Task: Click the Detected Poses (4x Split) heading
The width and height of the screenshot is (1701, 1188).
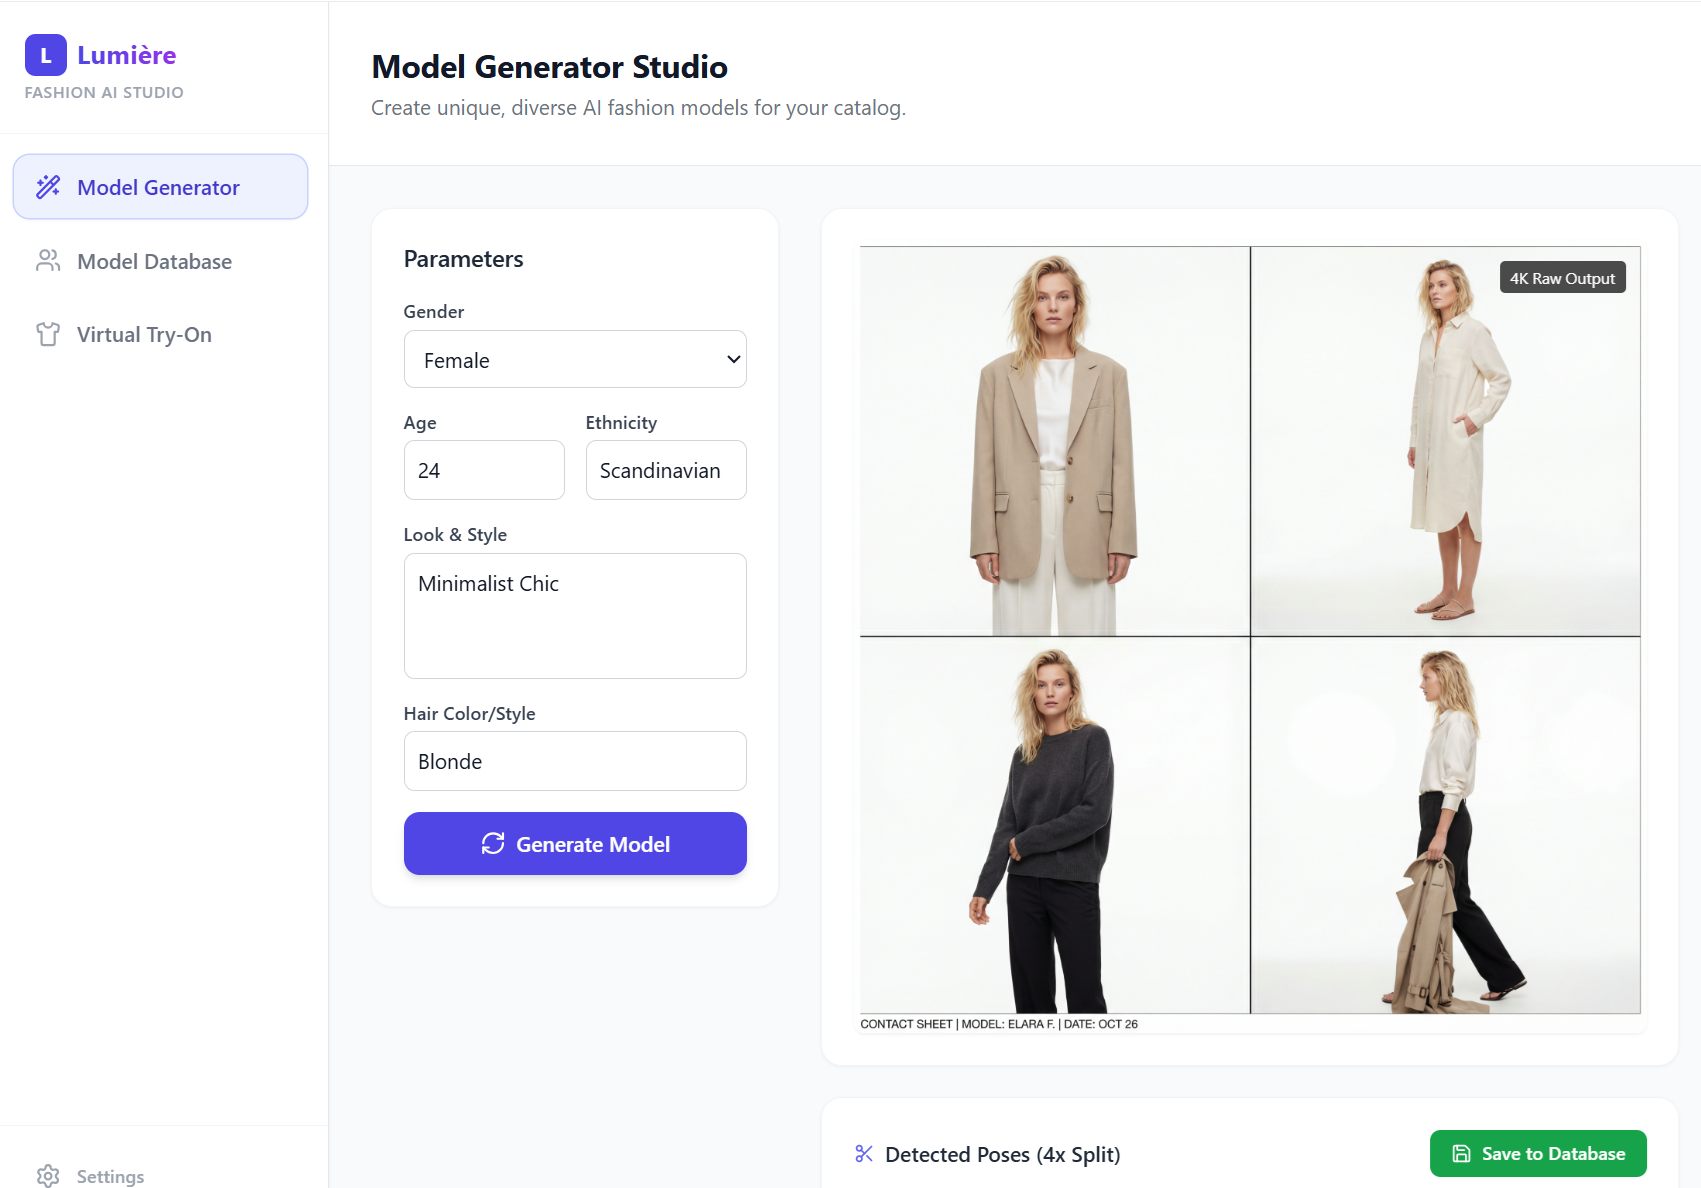Action: click(x=1002, y=1154)
